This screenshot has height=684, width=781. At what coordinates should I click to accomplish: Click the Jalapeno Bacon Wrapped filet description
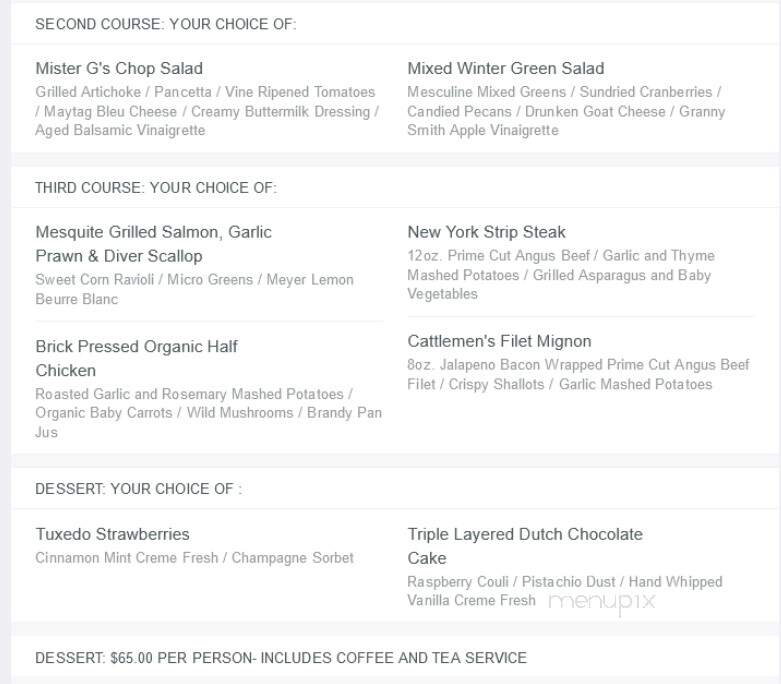(578, 375)
